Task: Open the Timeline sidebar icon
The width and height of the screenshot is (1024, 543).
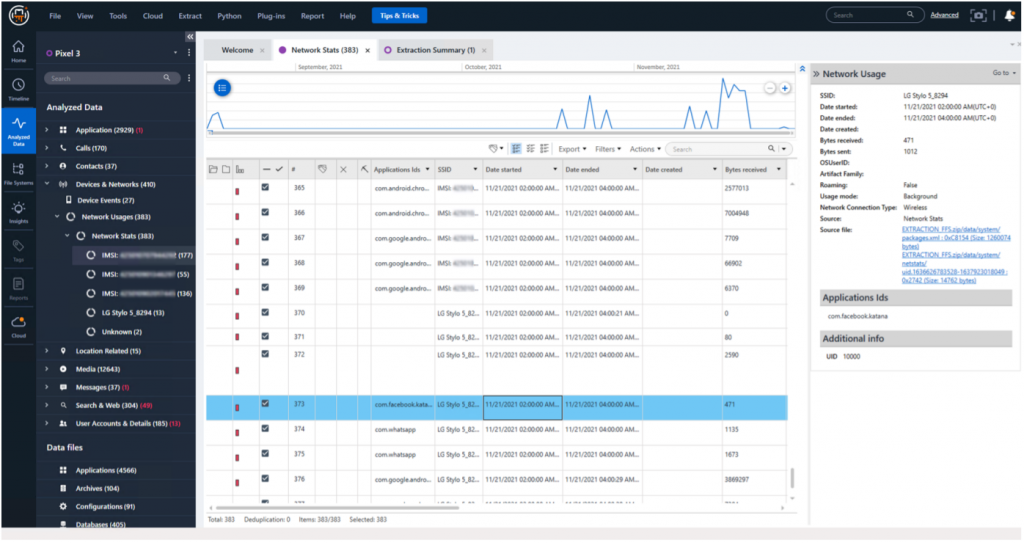Action: pos(18,89)
